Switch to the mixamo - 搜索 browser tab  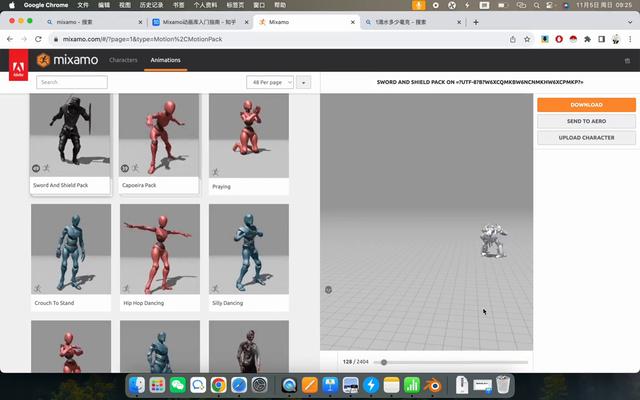pos(94,22)
